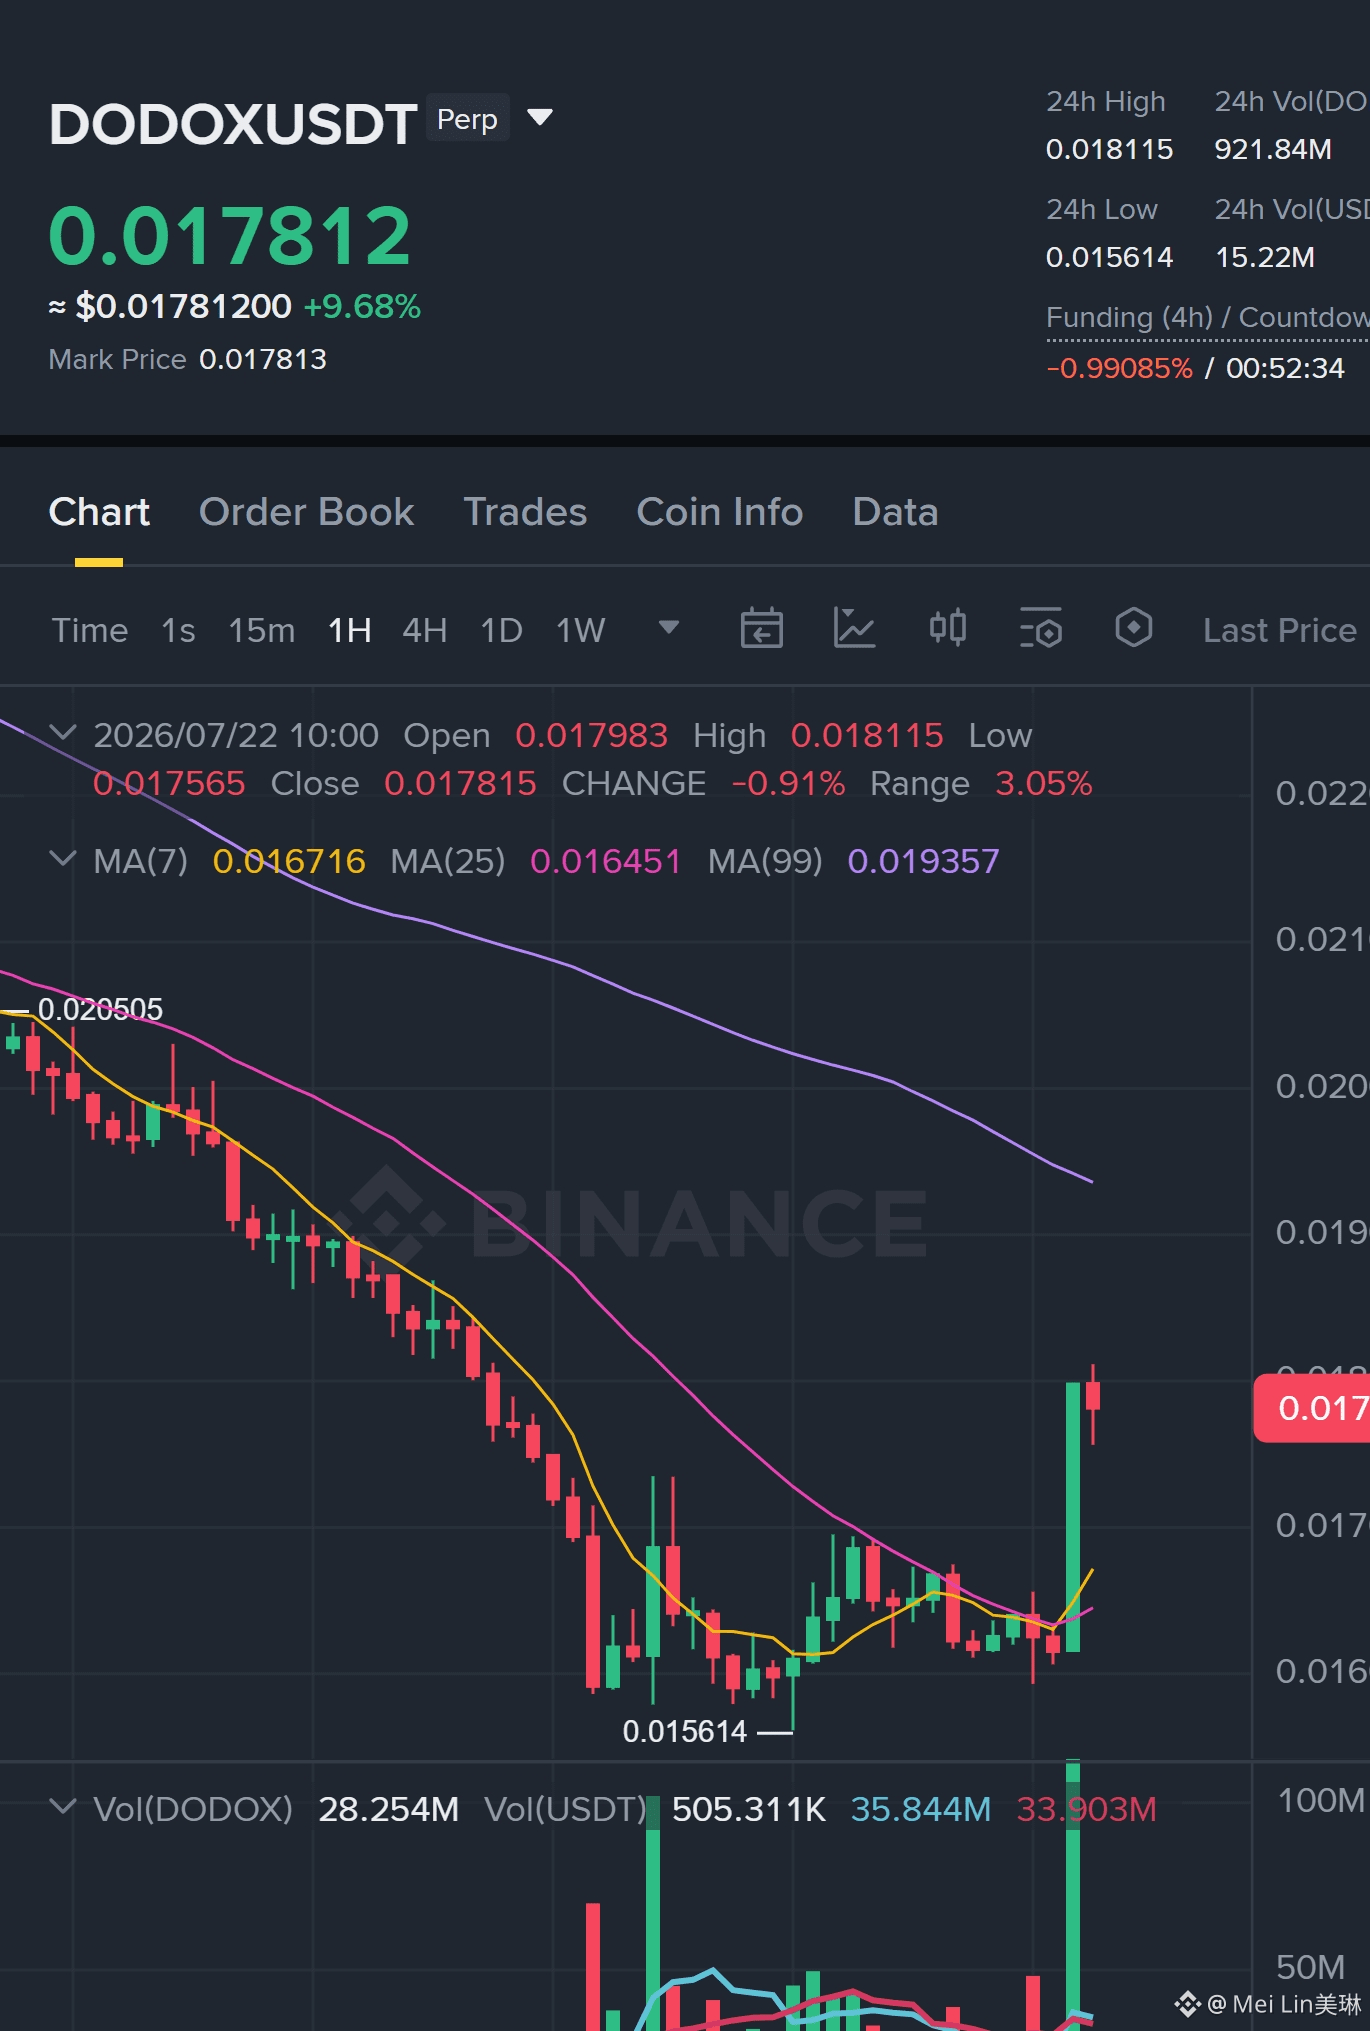Click the Mark Price 0.017813 value
1370x2031 pixels.
[x=263, y=359]
